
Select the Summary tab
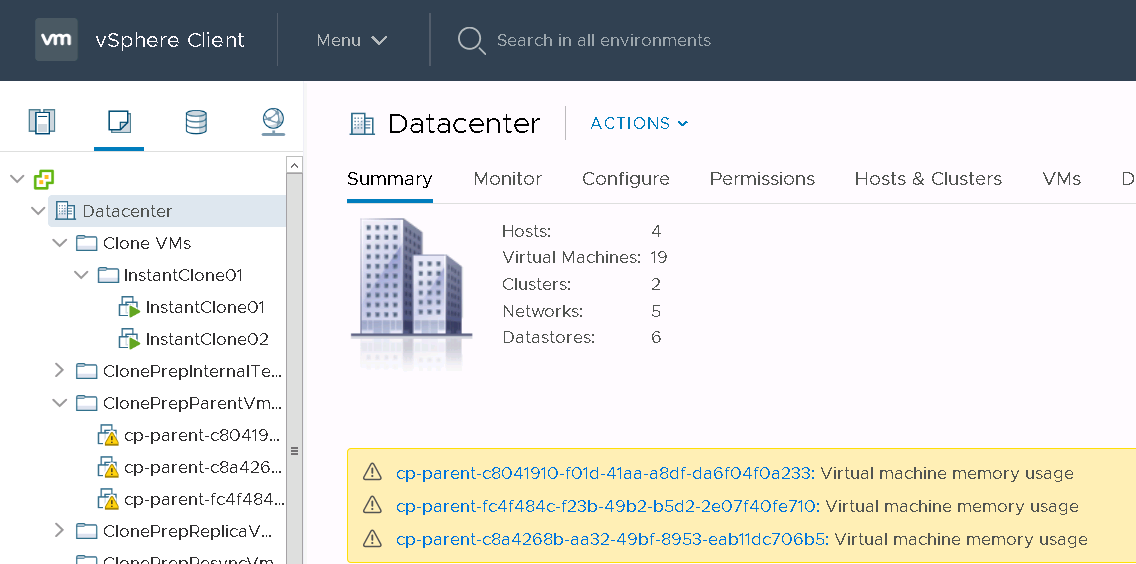pos(390,179)
